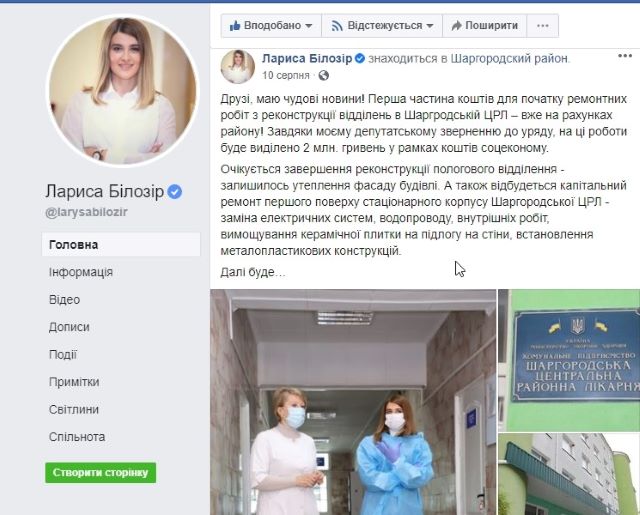This screenshot has width=640, height=515.
Task: Open the Світлини section
Action: point(74,409)
